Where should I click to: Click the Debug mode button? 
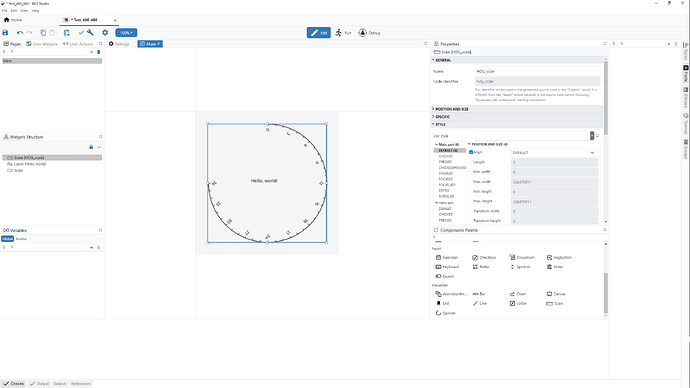tap(369, 33)
